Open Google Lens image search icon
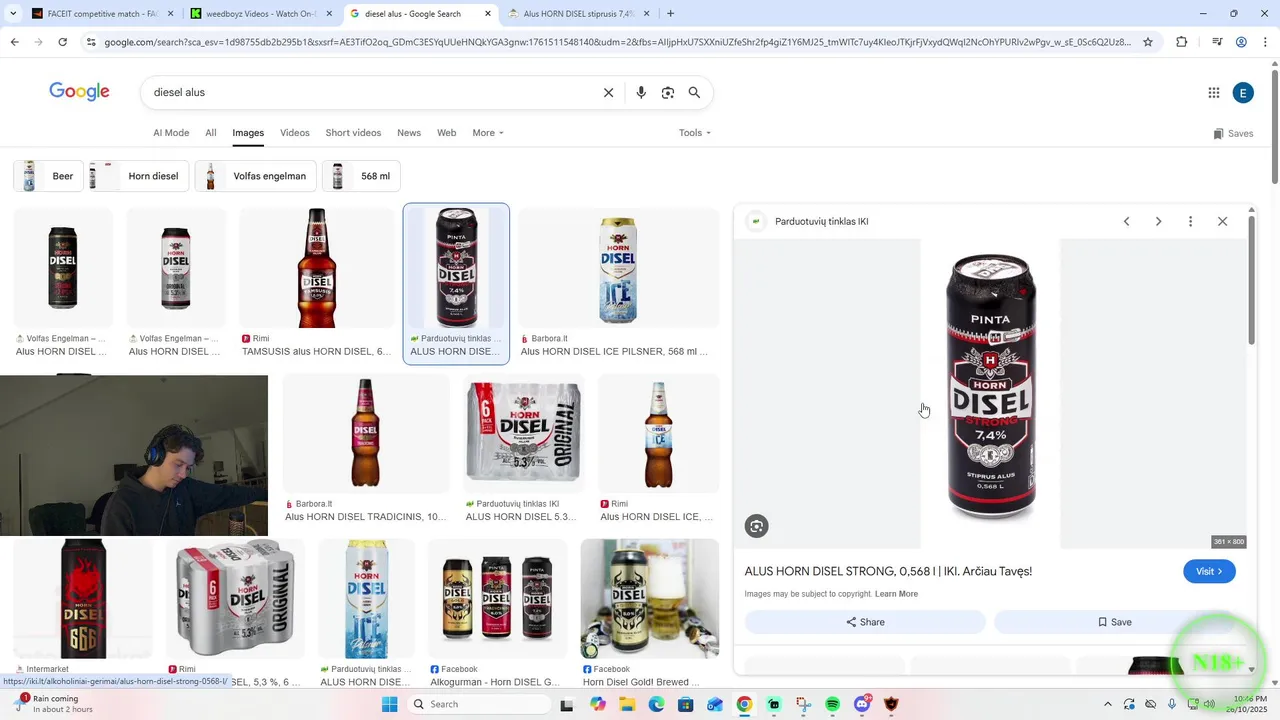 click(x=668, y=93)
